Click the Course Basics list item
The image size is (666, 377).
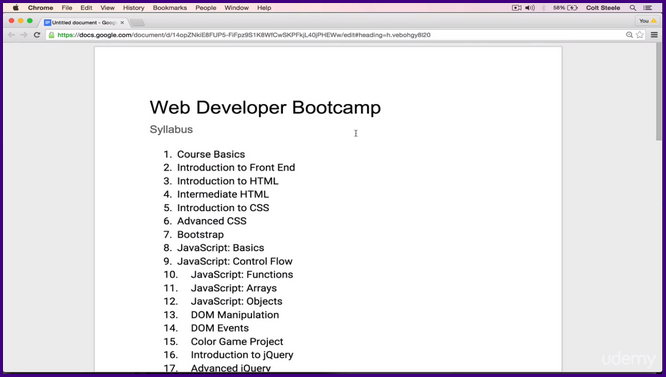211,154
